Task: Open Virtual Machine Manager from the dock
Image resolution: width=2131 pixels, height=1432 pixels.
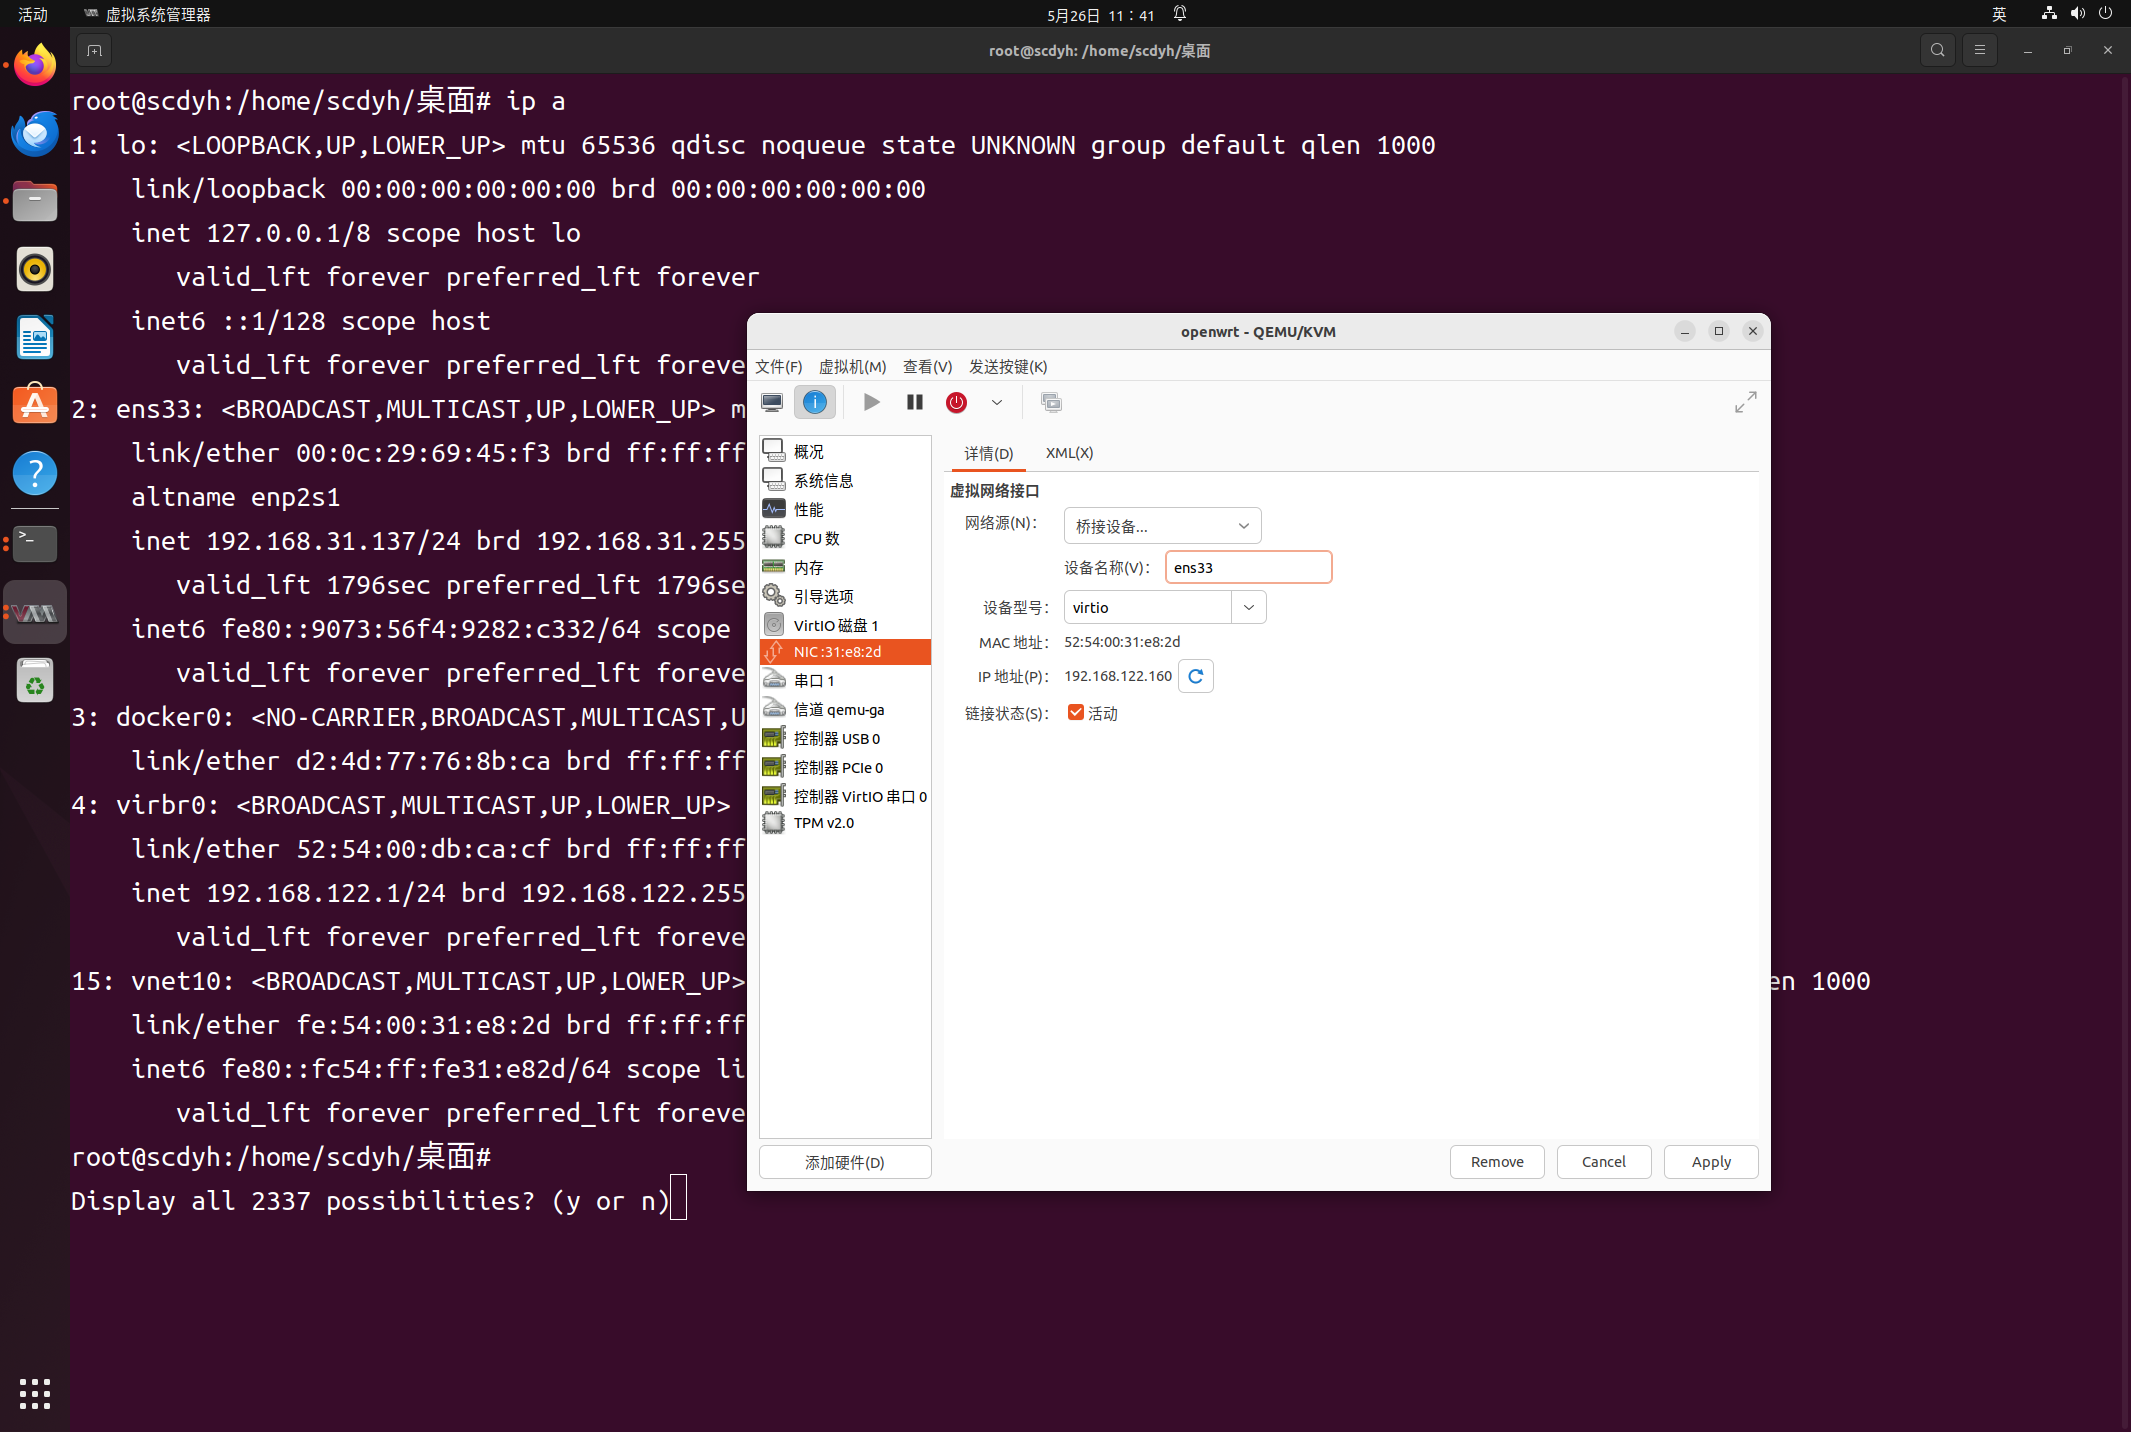Action: pos(35,612)
